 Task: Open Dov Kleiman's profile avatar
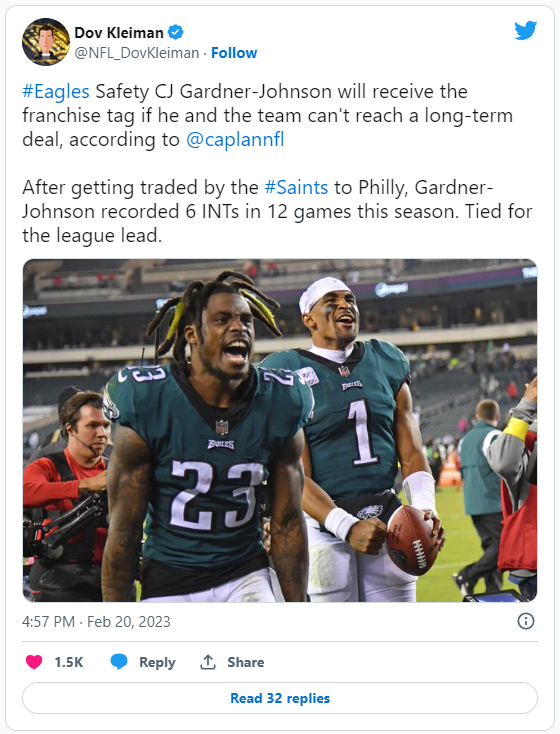tap(46, 42)
